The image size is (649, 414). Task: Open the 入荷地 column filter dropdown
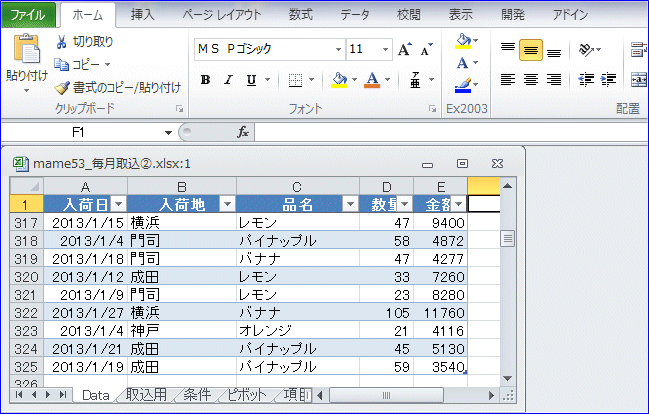pyautogui.click(x=226, y=204)
